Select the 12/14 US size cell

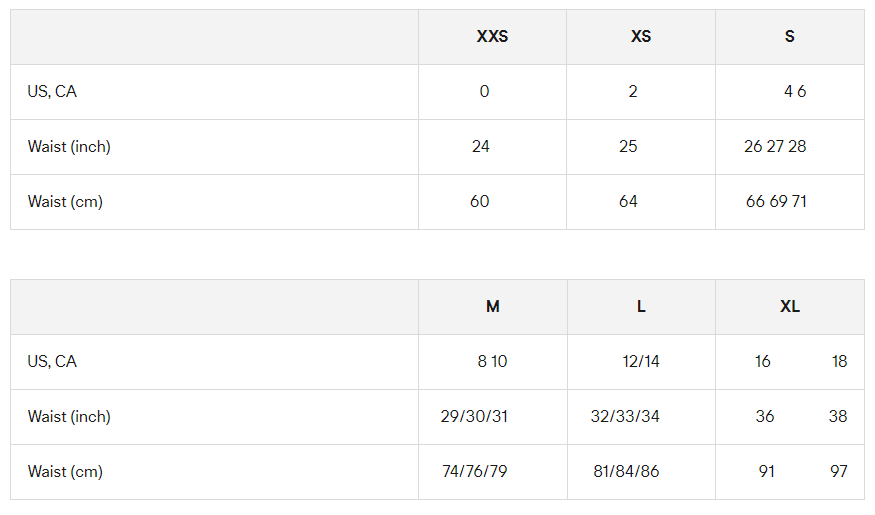point(641,362)
